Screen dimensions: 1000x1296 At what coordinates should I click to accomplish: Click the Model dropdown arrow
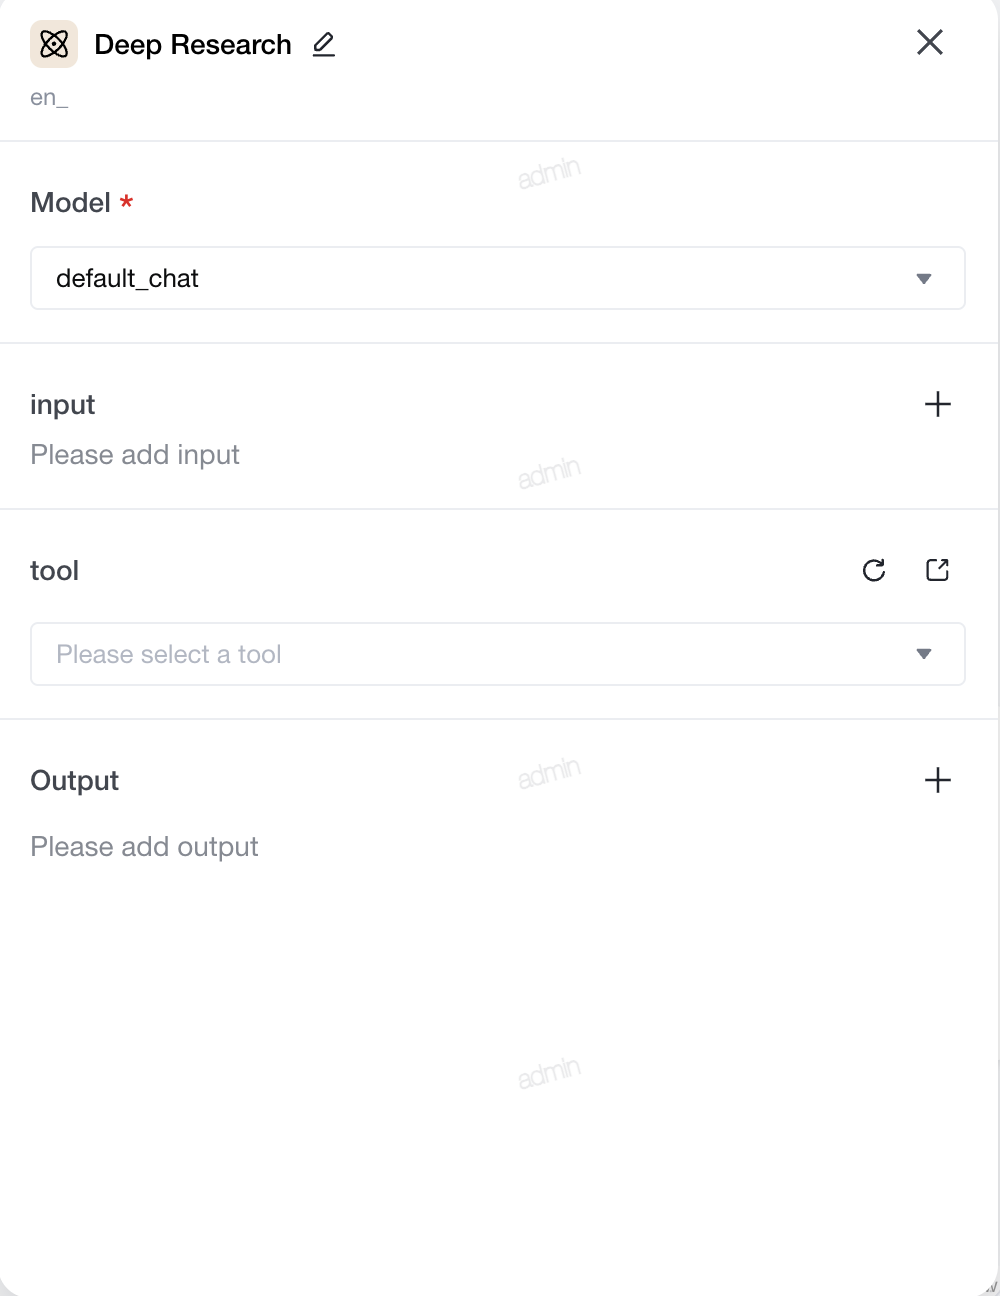tap(924, 279)
